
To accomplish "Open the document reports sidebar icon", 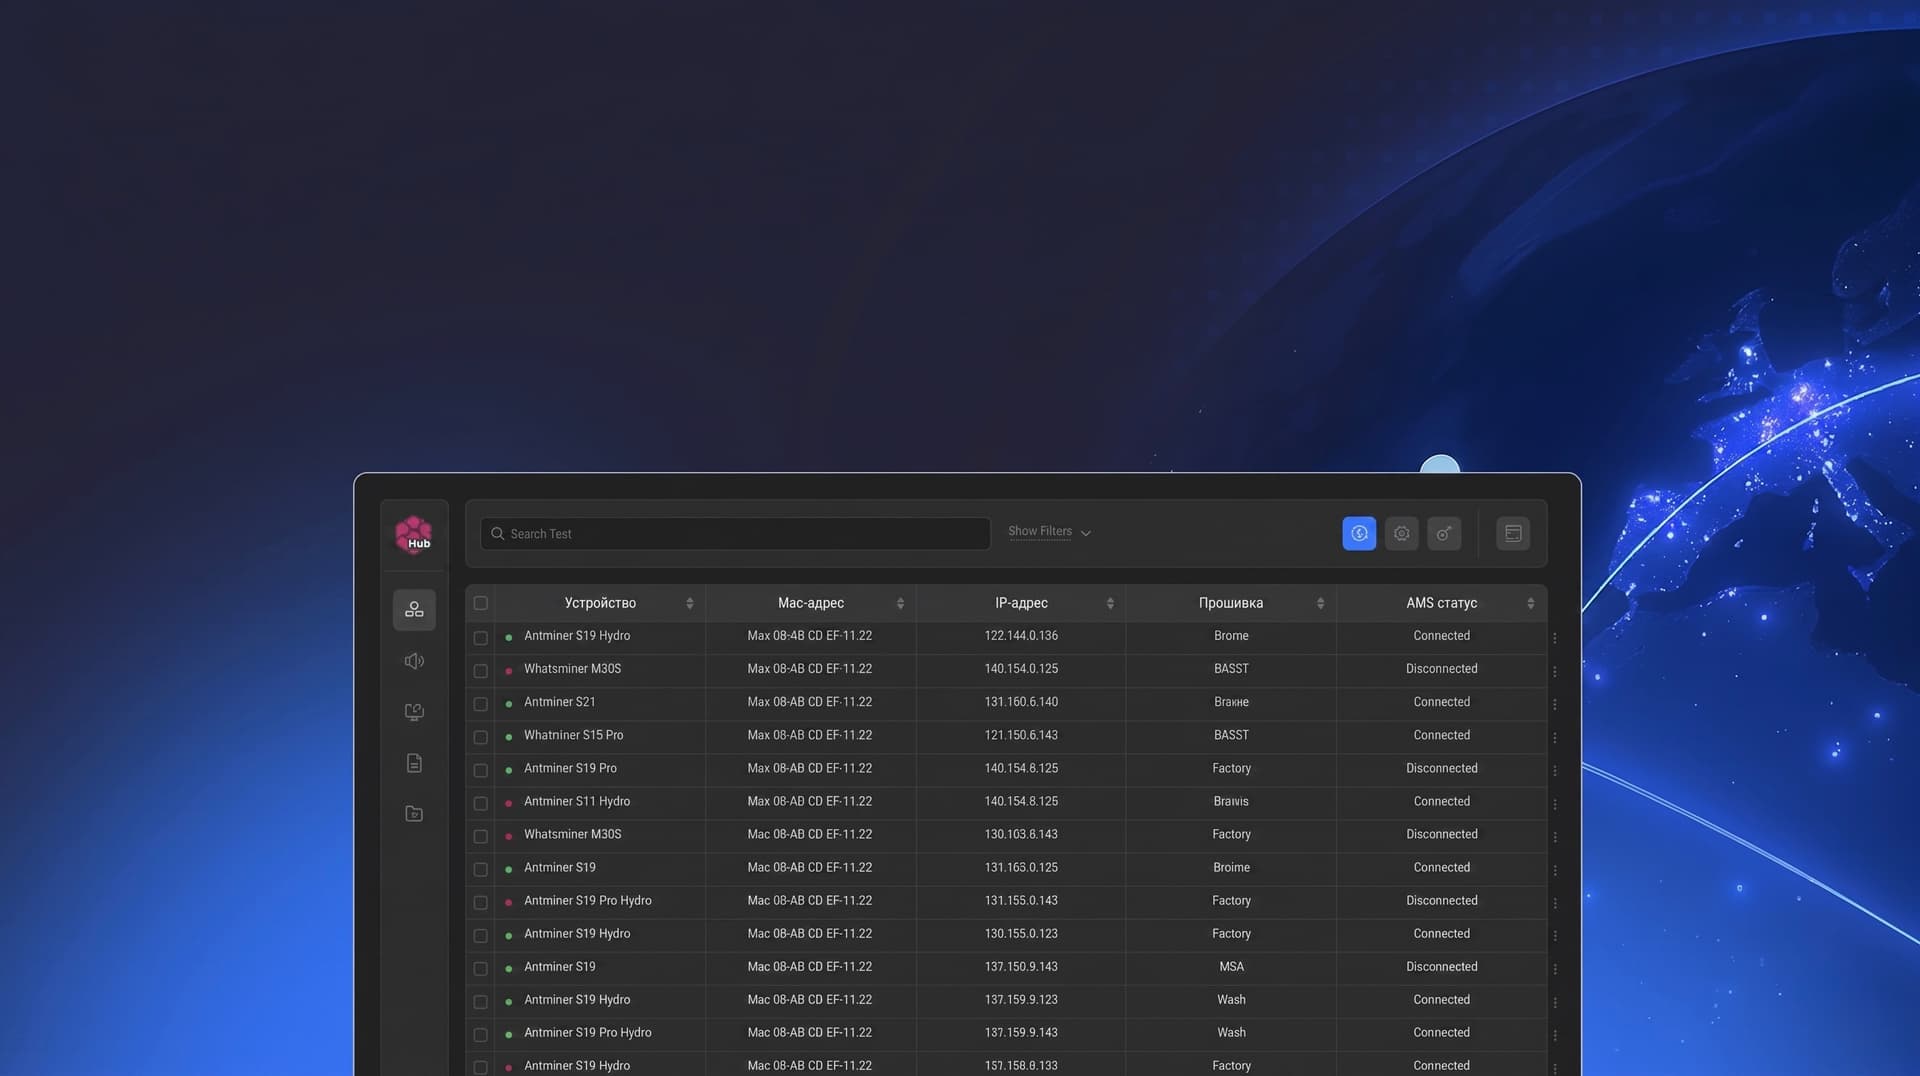I will (414, 763).
